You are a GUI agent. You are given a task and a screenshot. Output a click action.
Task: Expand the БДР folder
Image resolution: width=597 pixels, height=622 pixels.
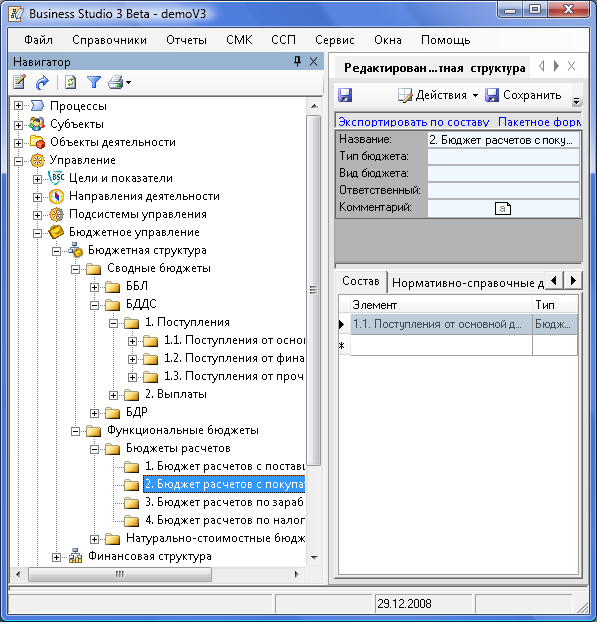(x=94, y=413)
